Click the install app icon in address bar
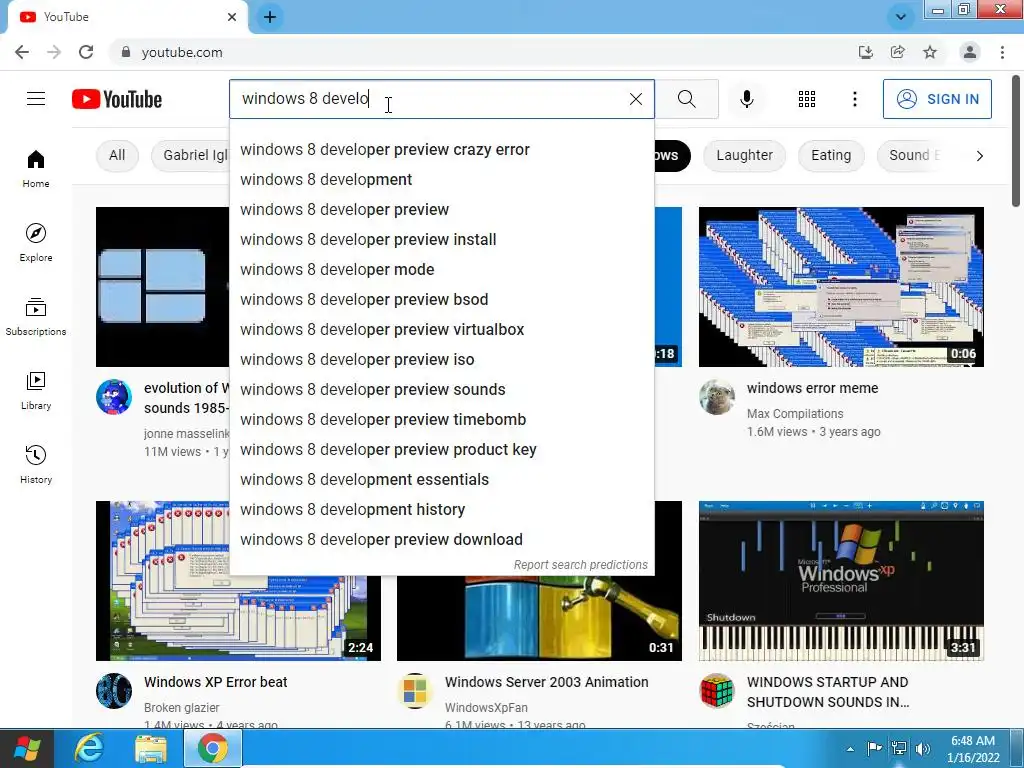 [865, 52]
